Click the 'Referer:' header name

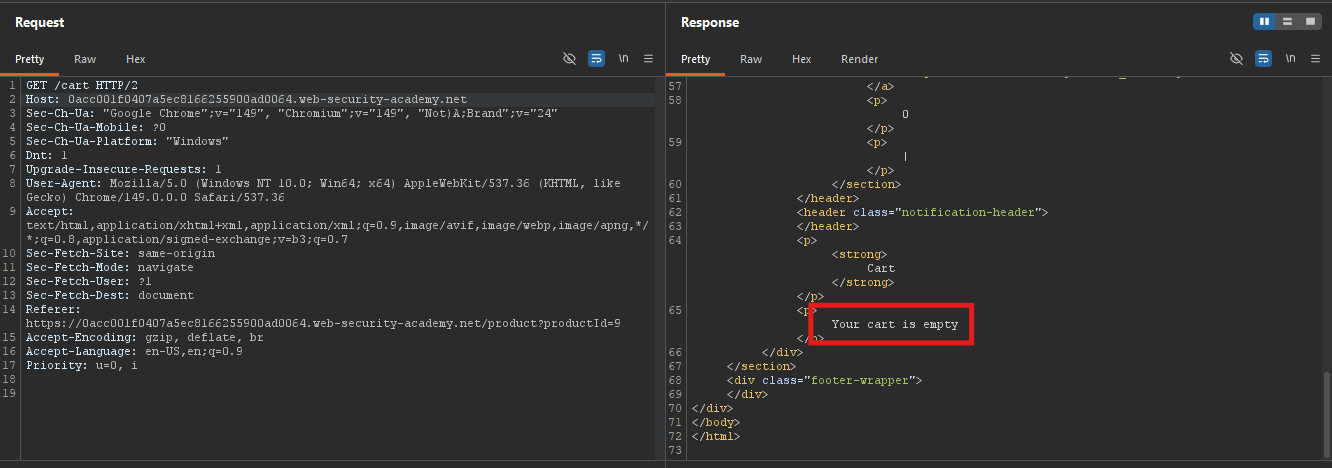click(x=54, y=310)
